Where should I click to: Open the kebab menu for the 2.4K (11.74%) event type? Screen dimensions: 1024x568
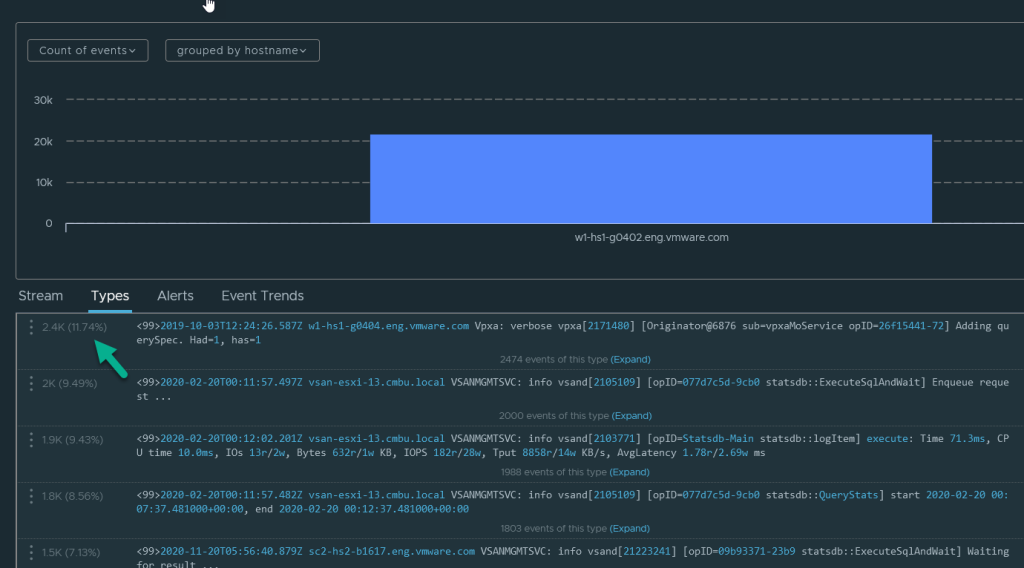31,327
